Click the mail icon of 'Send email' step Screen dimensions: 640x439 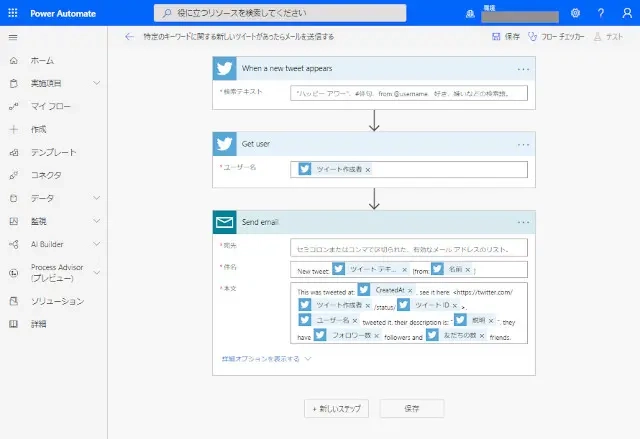(224, 222)
